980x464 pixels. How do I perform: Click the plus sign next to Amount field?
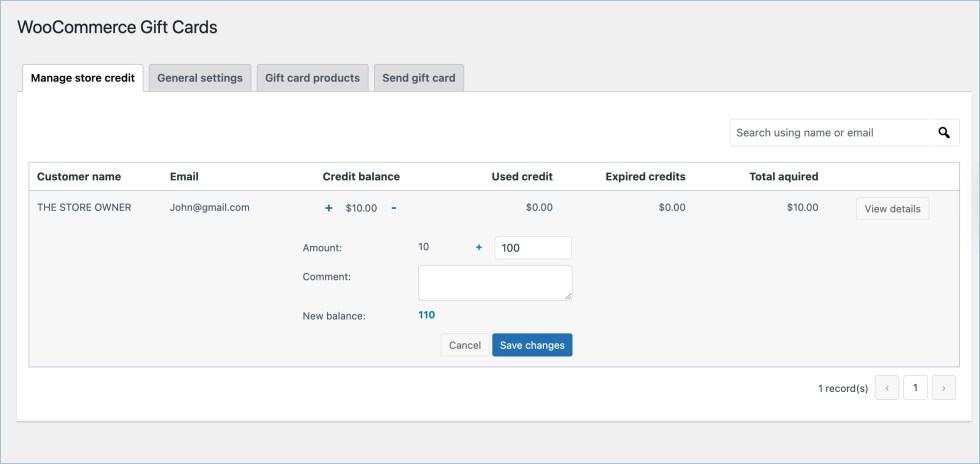[479, 248]
